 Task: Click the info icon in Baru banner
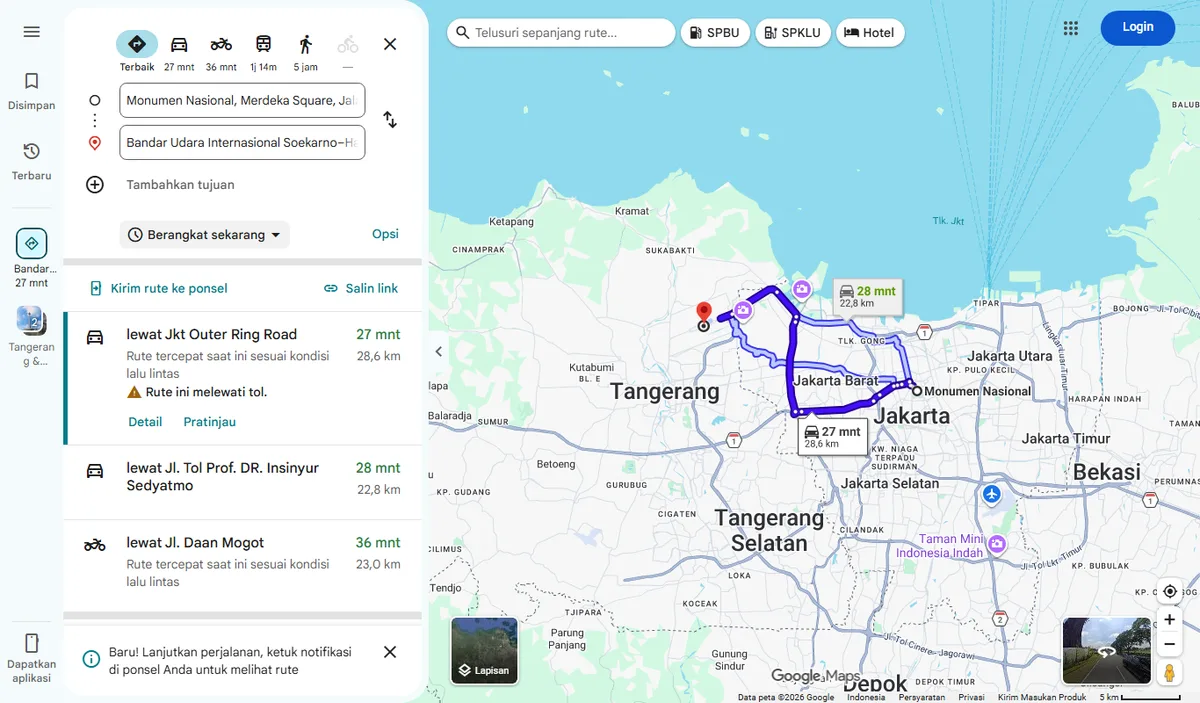pyautogui.click(x=91, y=659)
